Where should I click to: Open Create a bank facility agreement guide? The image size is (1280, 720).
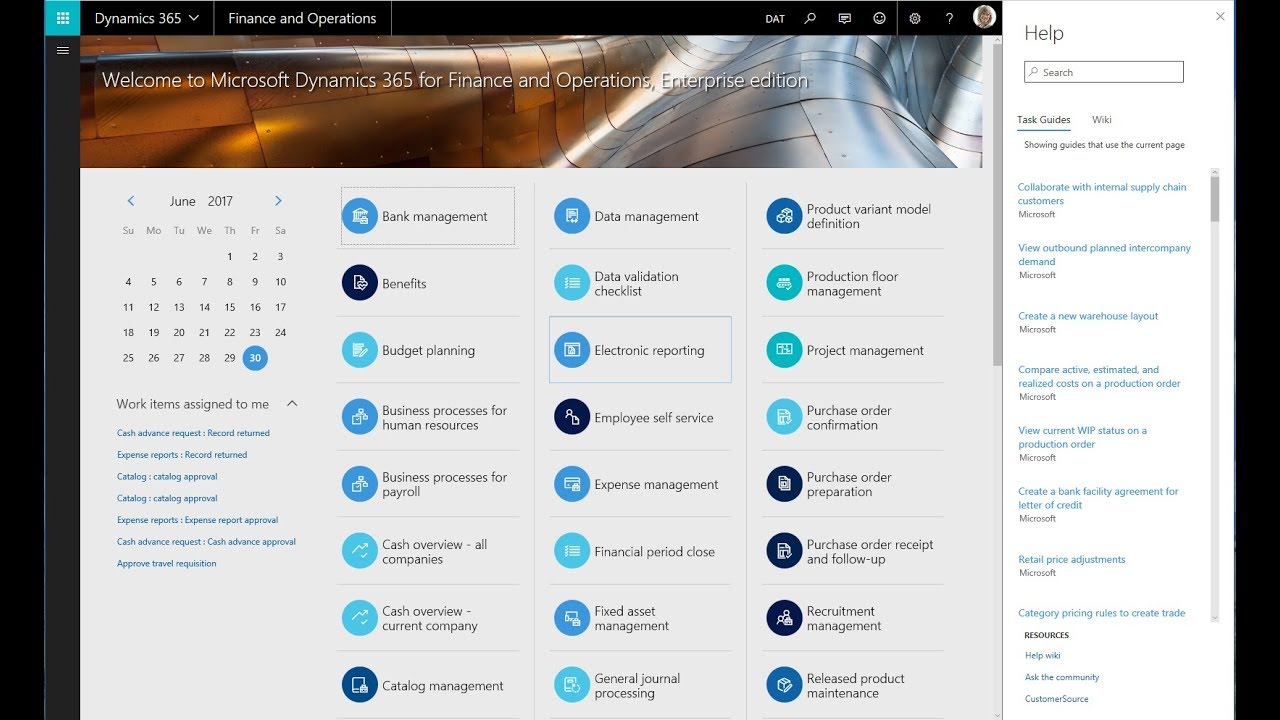1098,498
